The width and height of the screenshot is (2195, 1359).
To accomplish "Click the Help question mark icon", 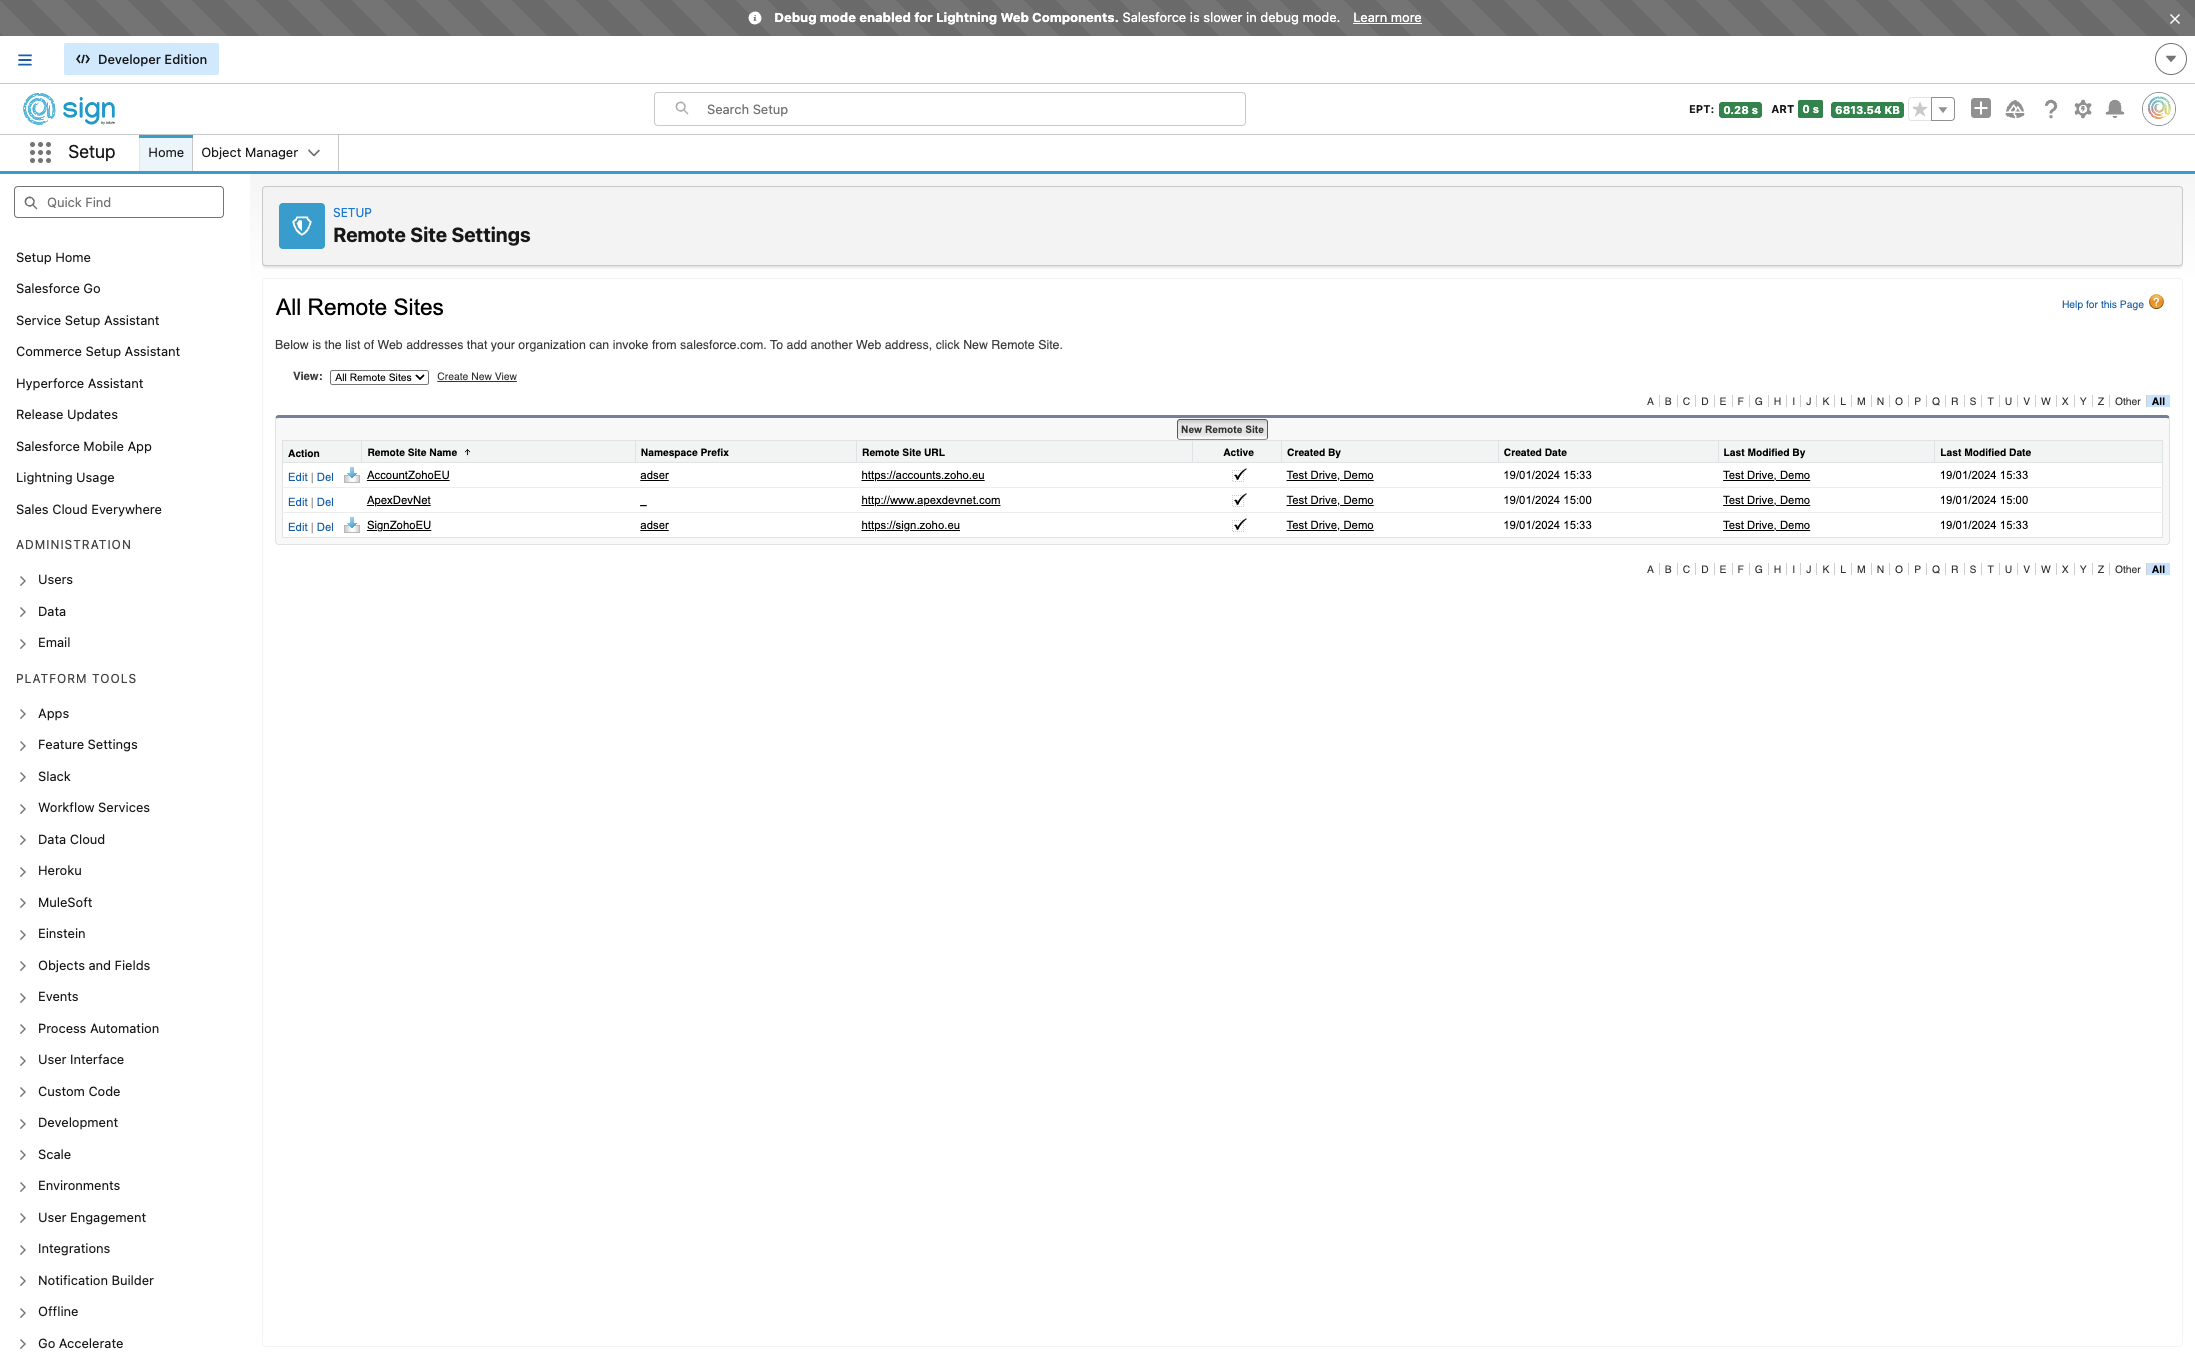I will coord(2051,109).
